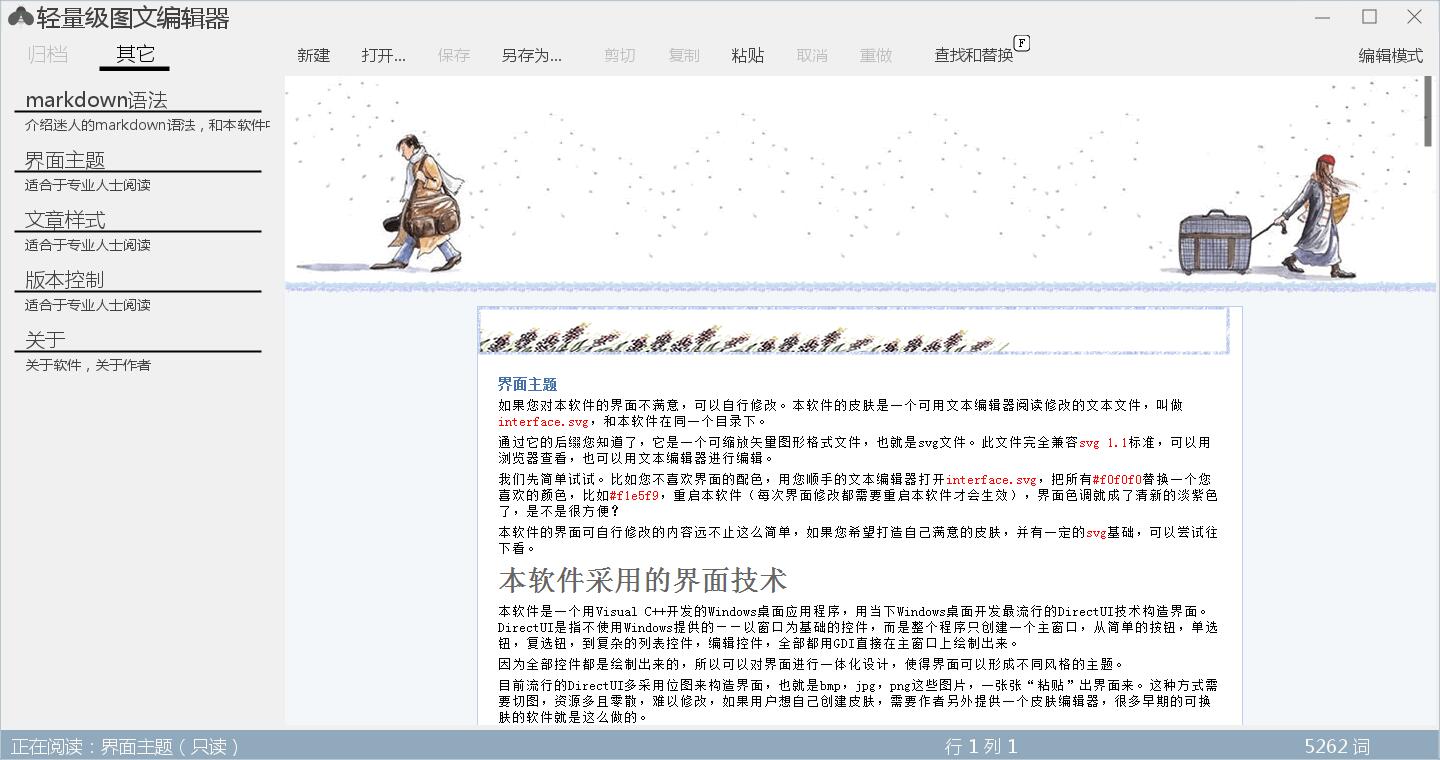Paste clipboard content via 粘贴
1440x760 pixels.
click(747, 56)
